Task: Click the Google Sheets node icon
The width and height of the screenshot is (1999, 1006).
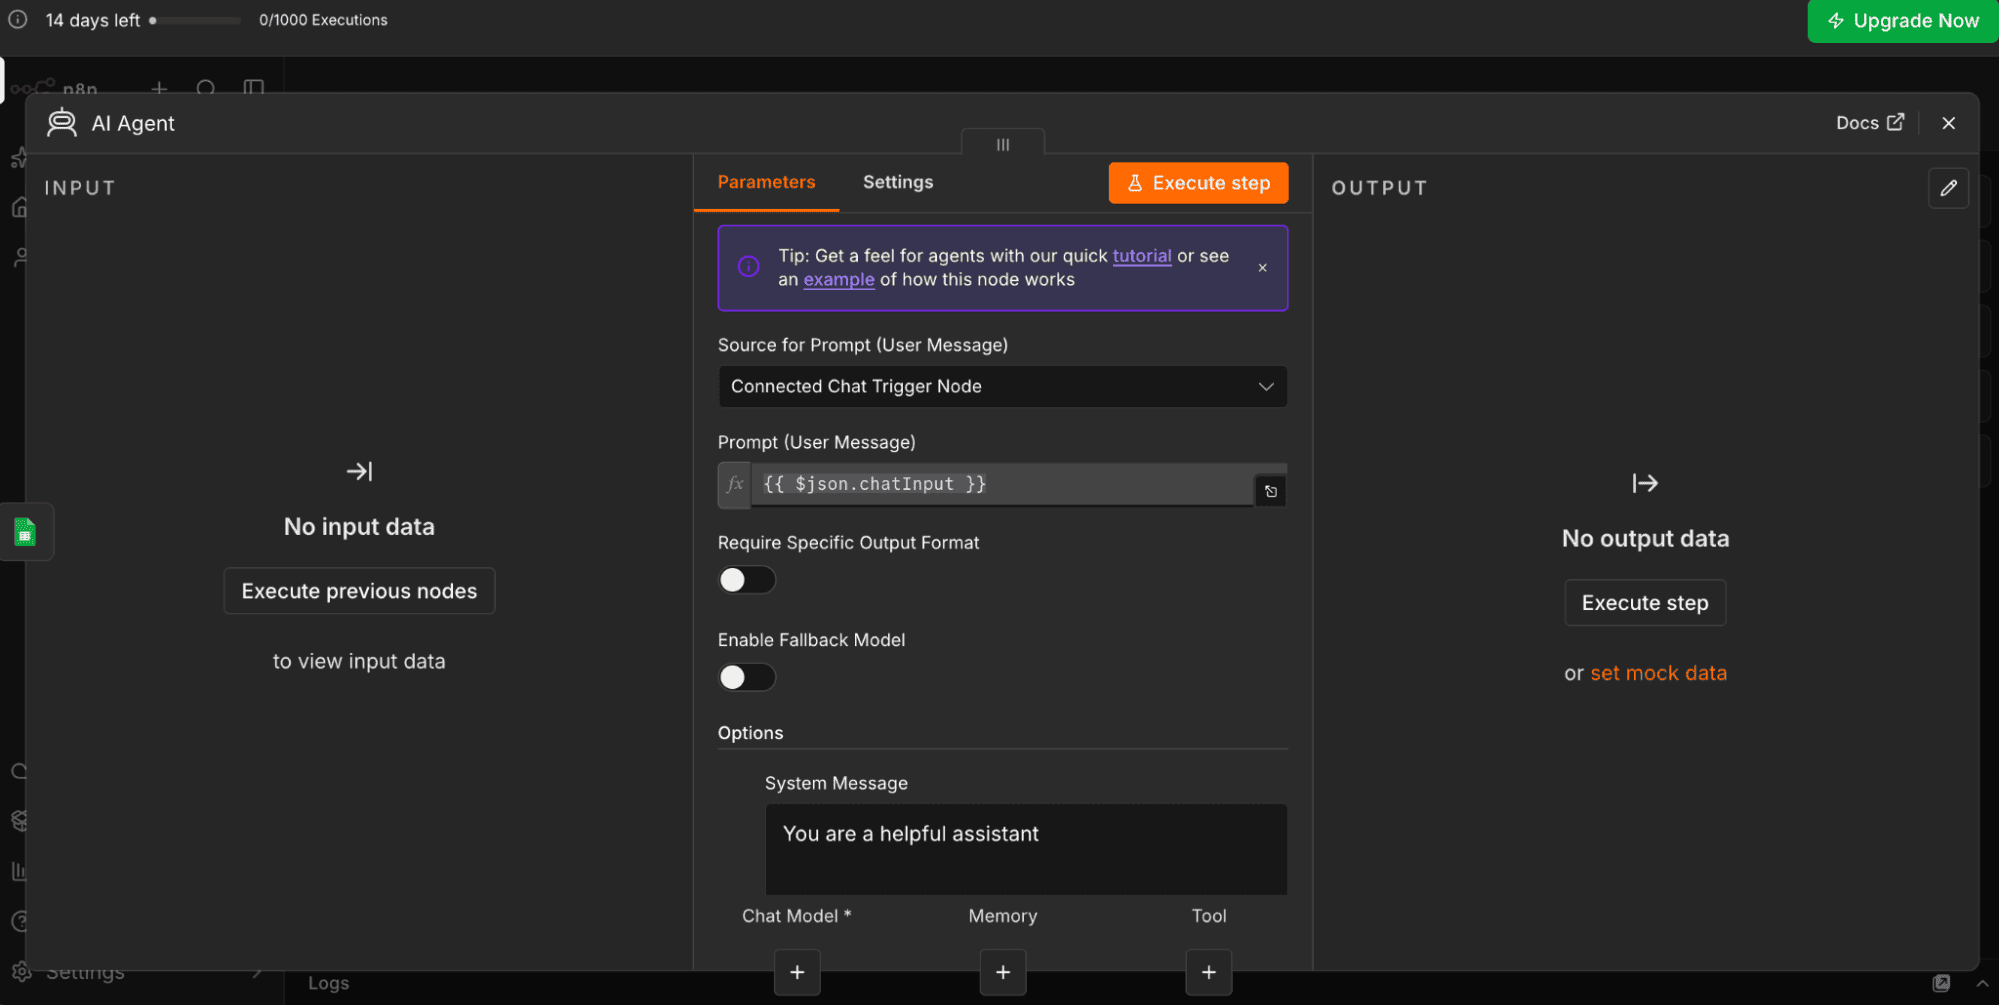Action: coord(25,532)
